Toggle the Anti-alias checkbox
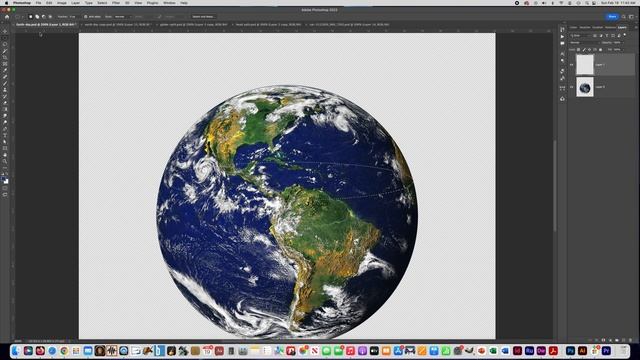 point(85,17)
